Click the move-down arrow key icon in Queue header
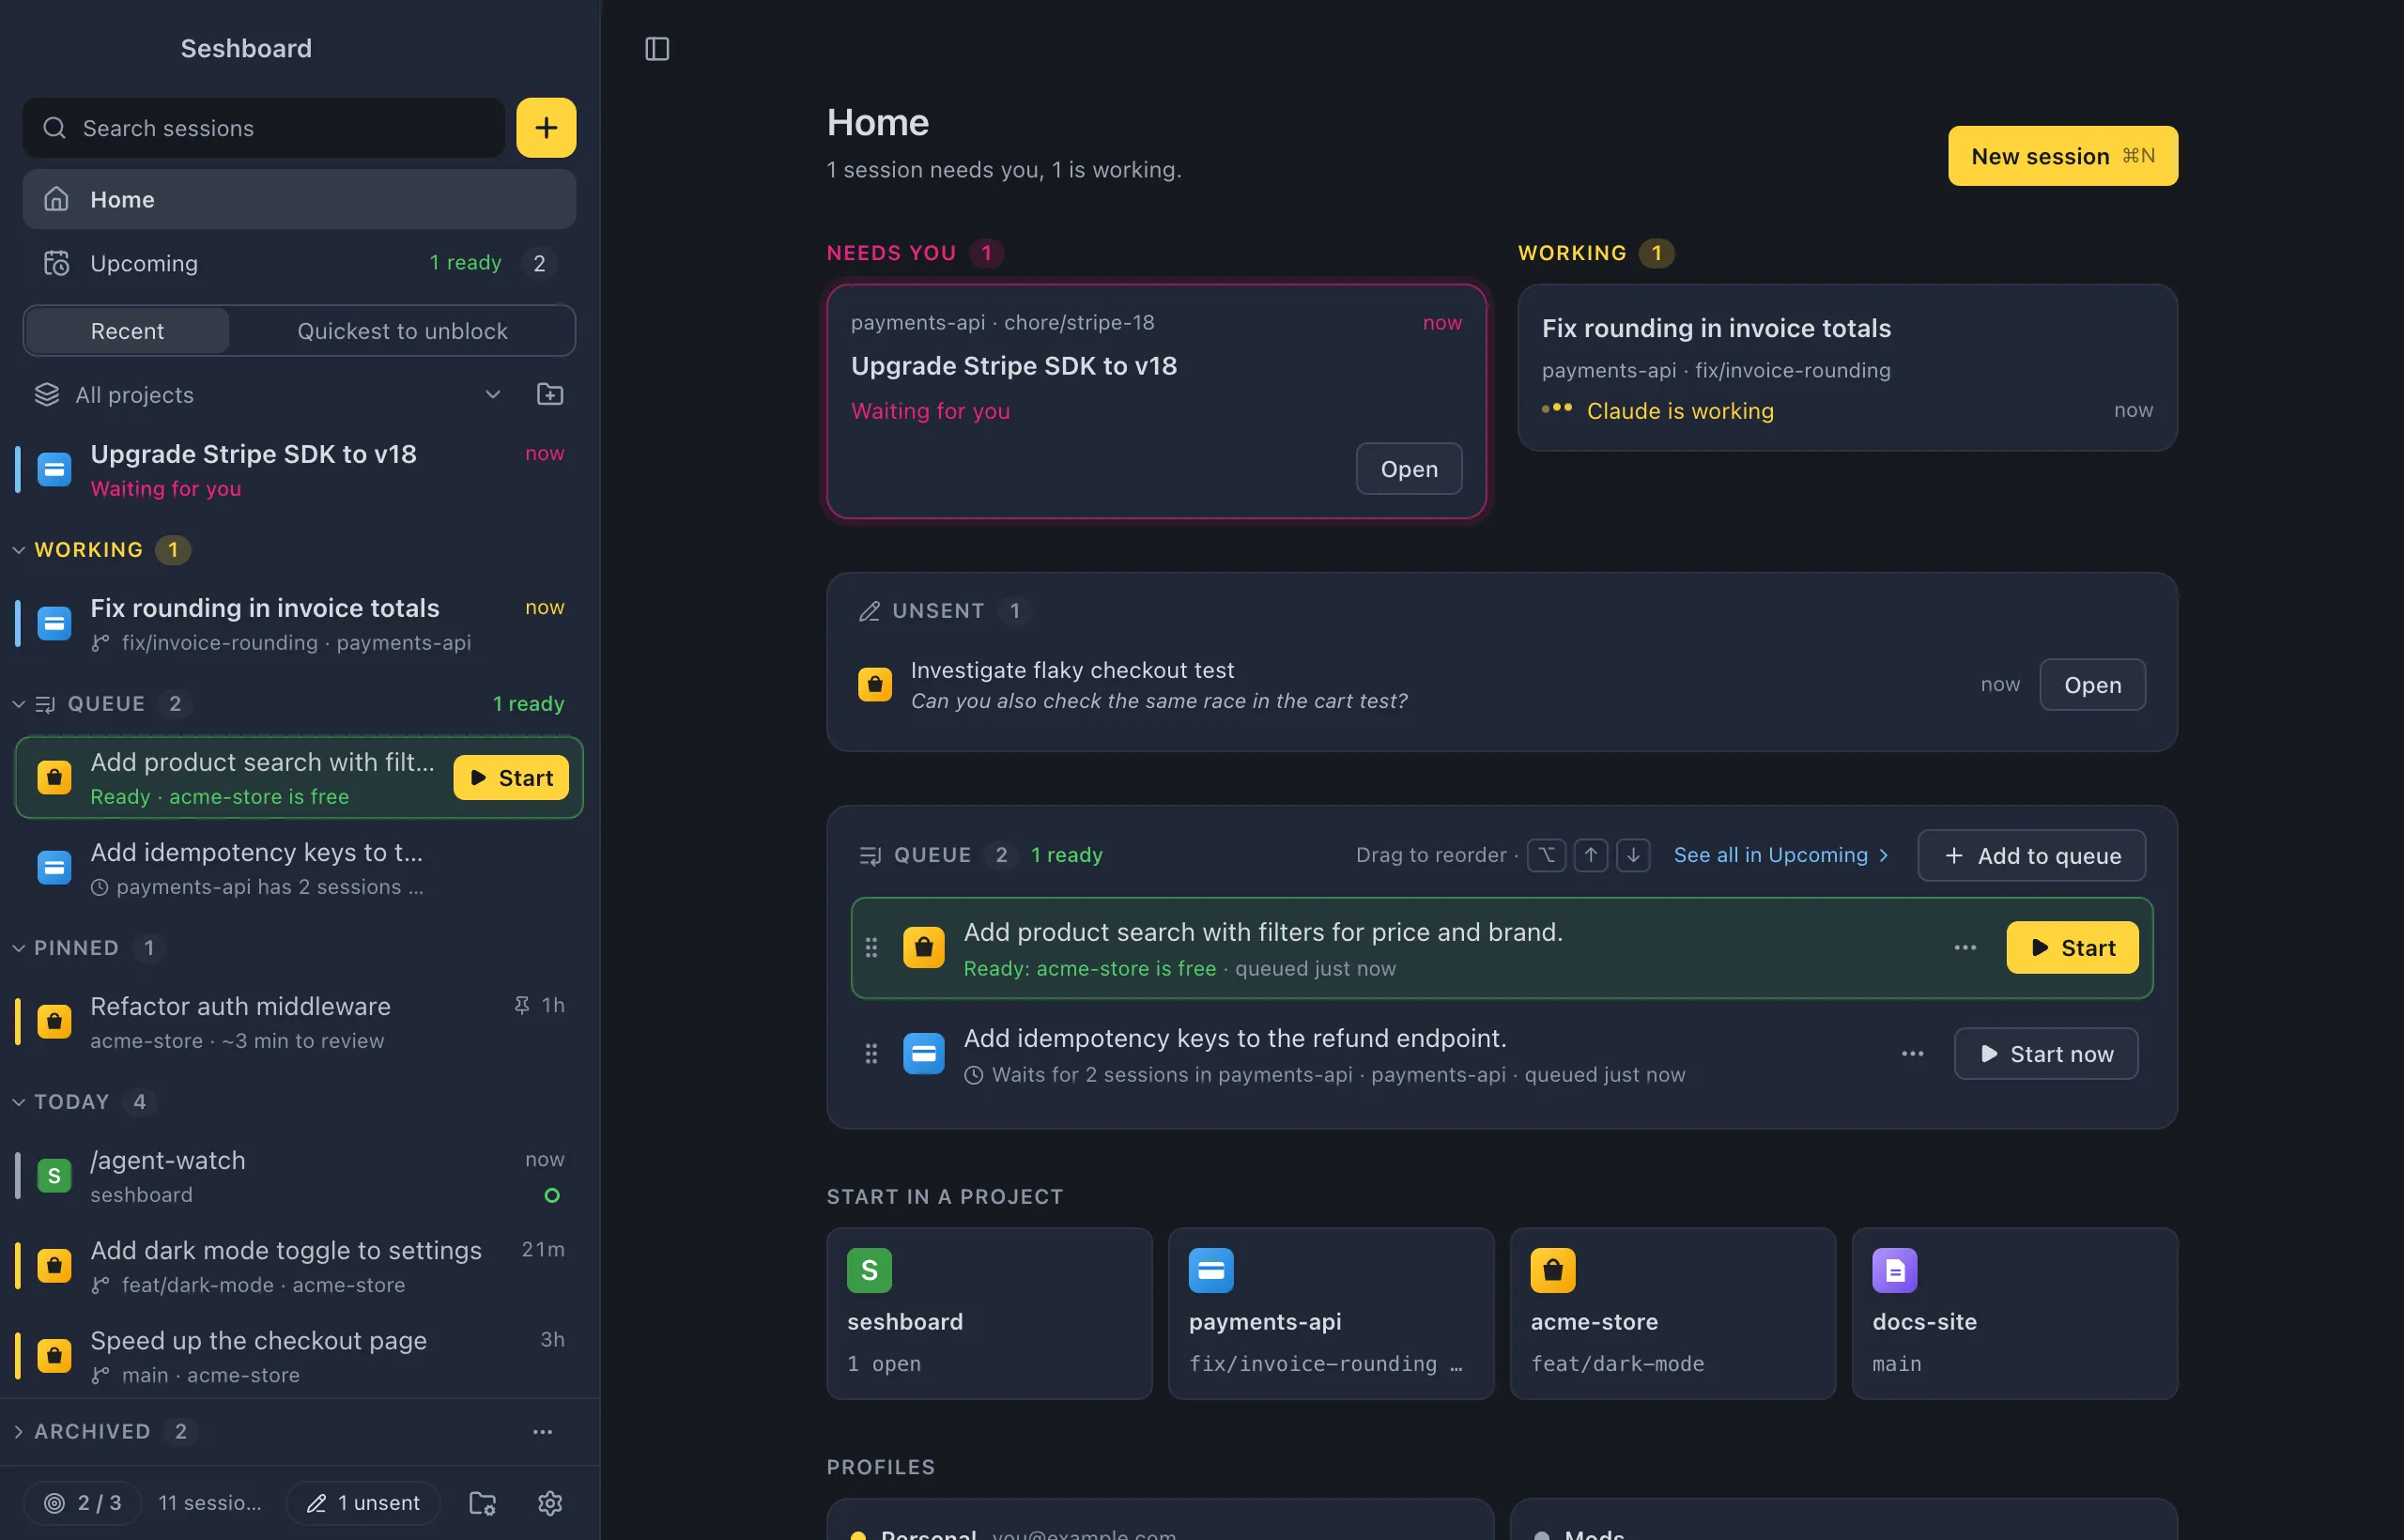 [x=1633, y=855]
